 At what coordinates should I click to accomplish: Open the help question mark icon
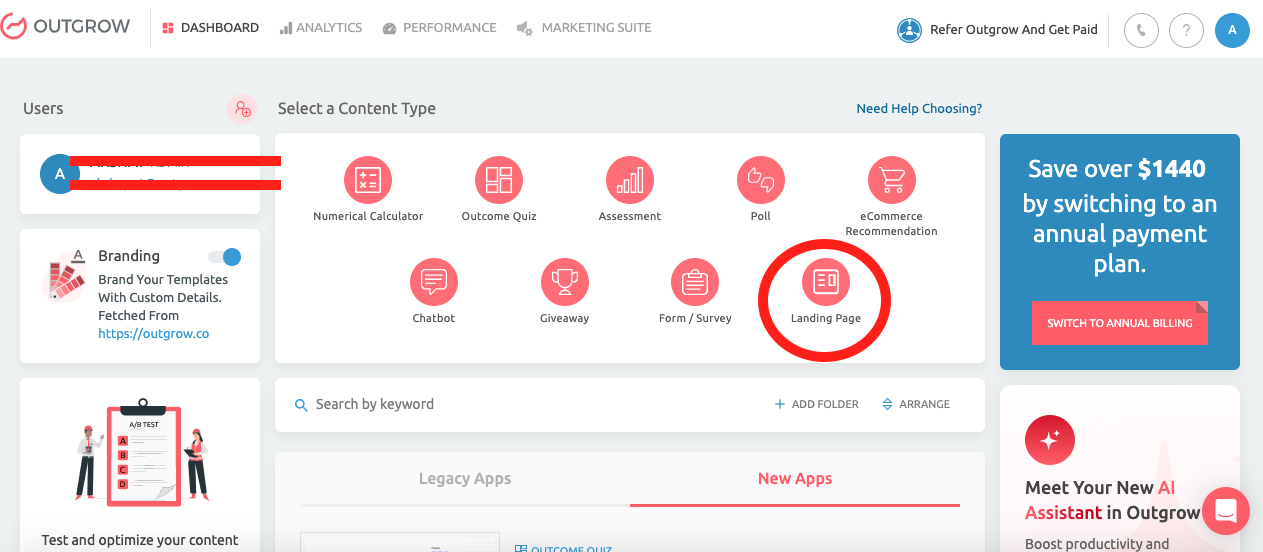1186,30
